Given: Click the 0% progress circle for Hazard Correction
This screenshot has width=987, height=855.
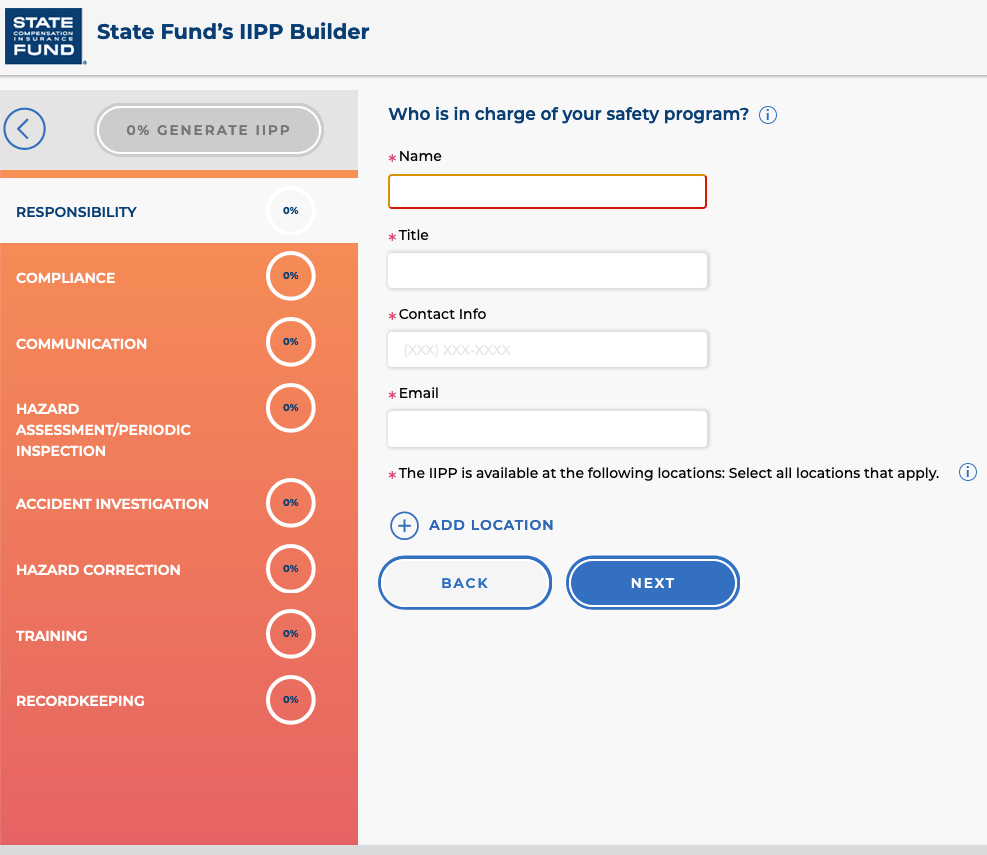Looking at the screenshot, I should (x=290, y=568).
